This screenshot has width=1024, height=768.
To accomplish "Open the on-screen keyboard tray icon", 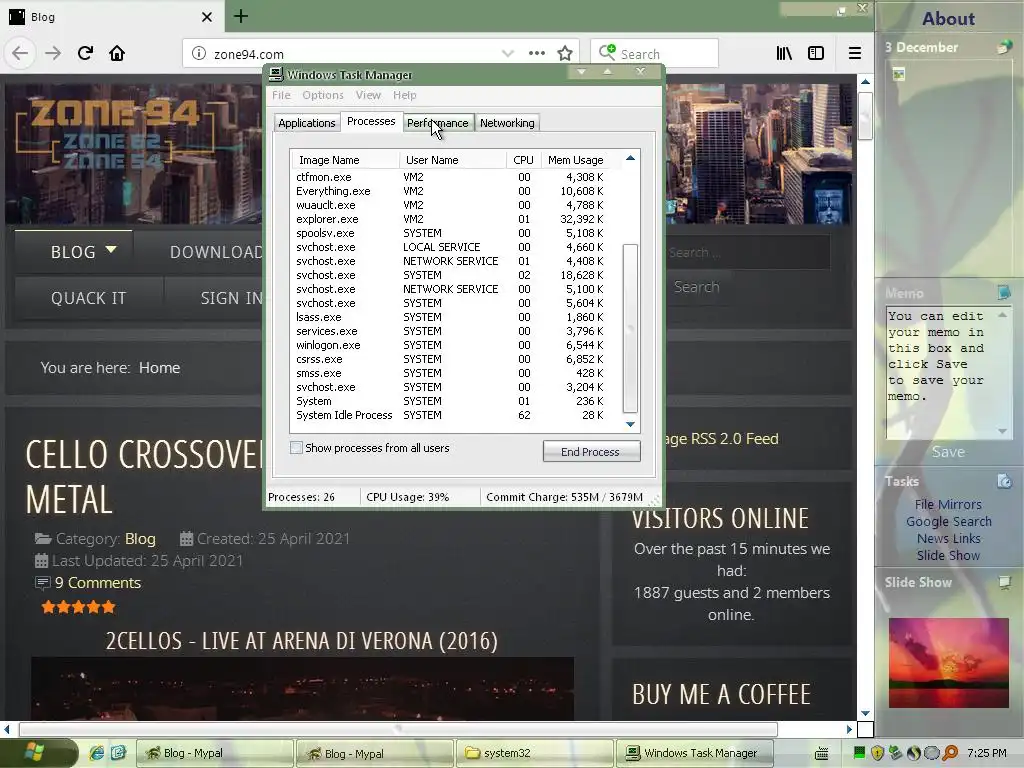I will pos(822,754).
